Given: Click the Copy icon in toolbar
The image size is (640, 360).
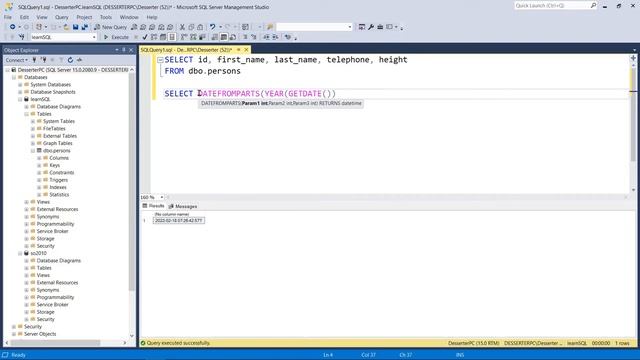Looking at the screenshot, I should 191,27.
